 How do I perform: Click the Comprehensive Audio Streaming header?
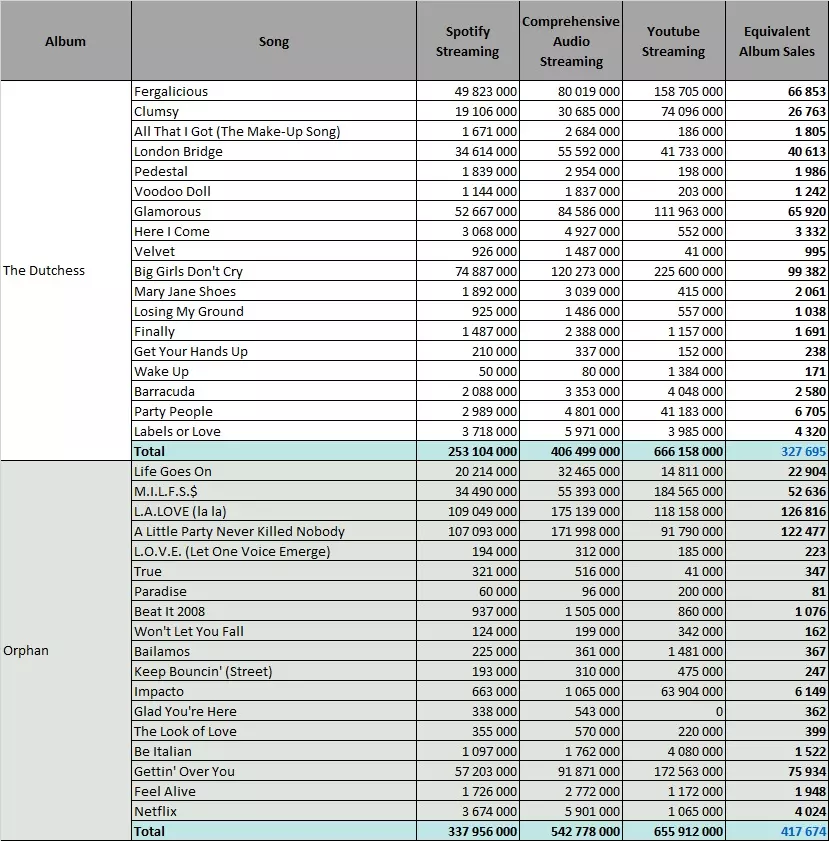click(571, 41)
